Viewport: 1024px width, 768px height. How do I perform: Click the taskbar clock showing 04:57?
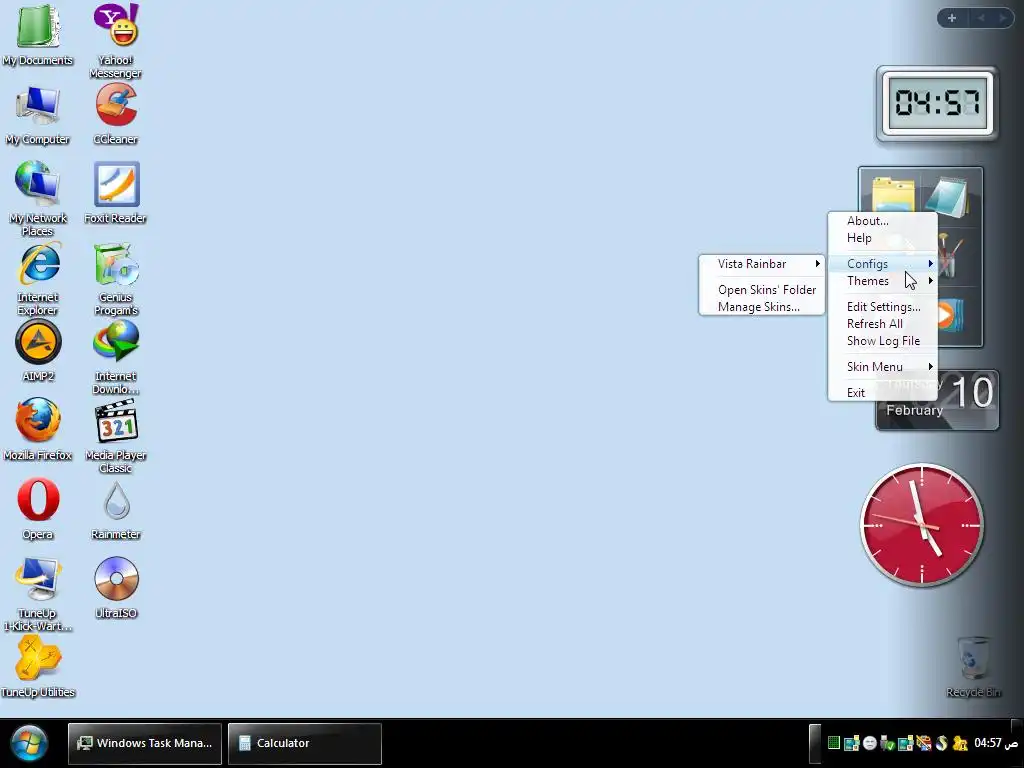point(996,743)
